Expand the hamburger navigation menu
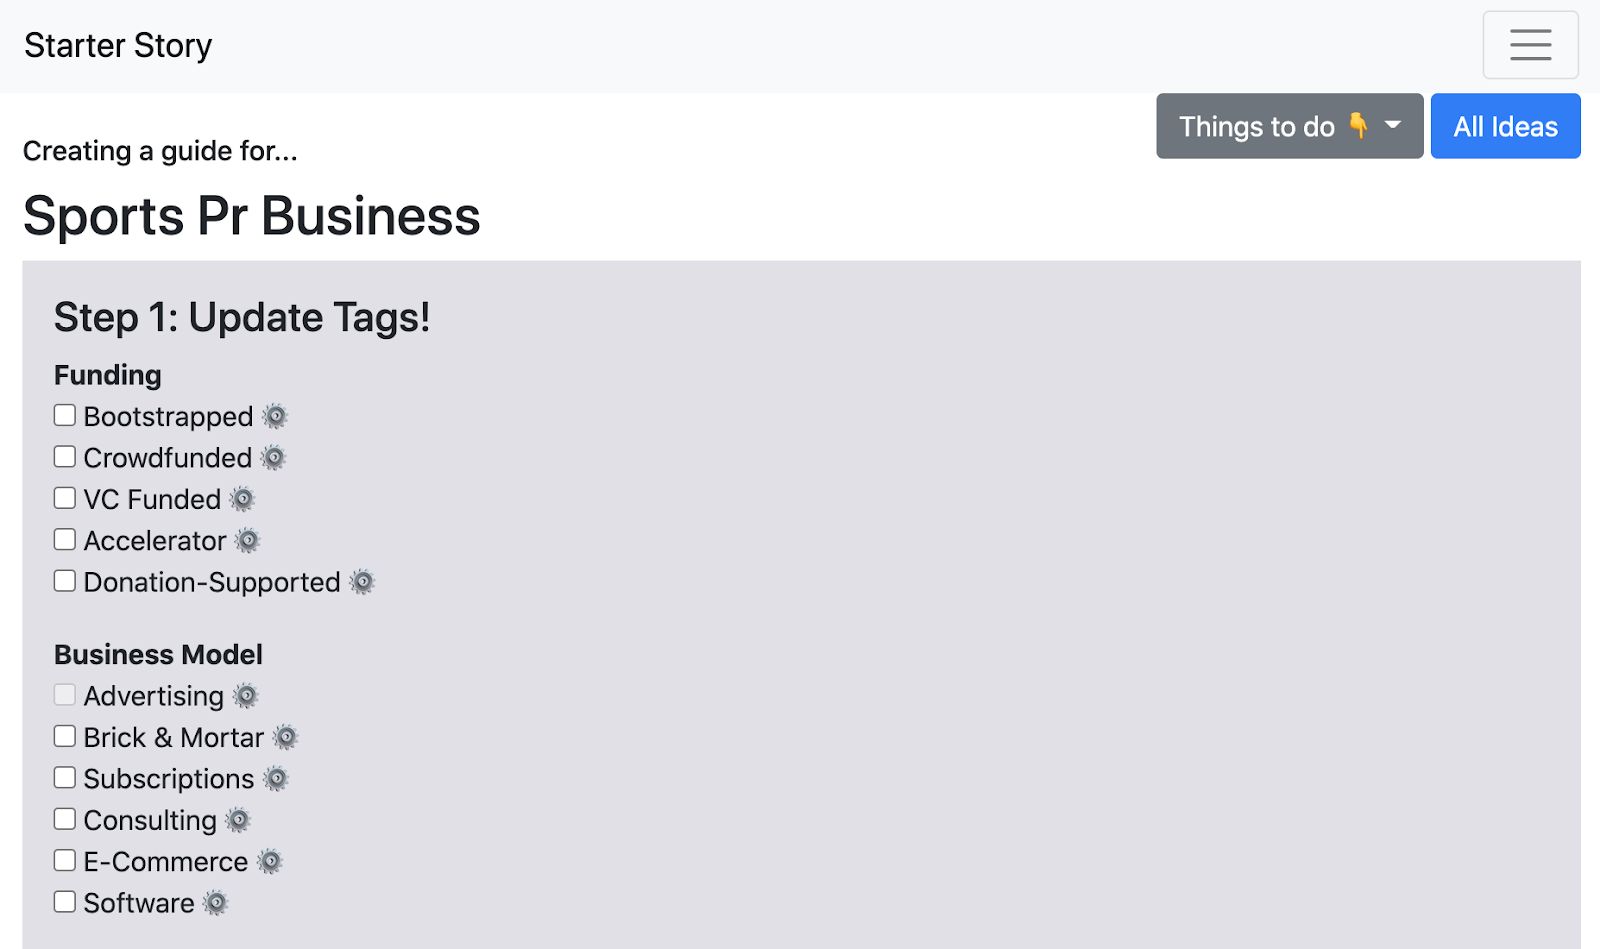The image size is (1600, 949). click(1530, 45)
